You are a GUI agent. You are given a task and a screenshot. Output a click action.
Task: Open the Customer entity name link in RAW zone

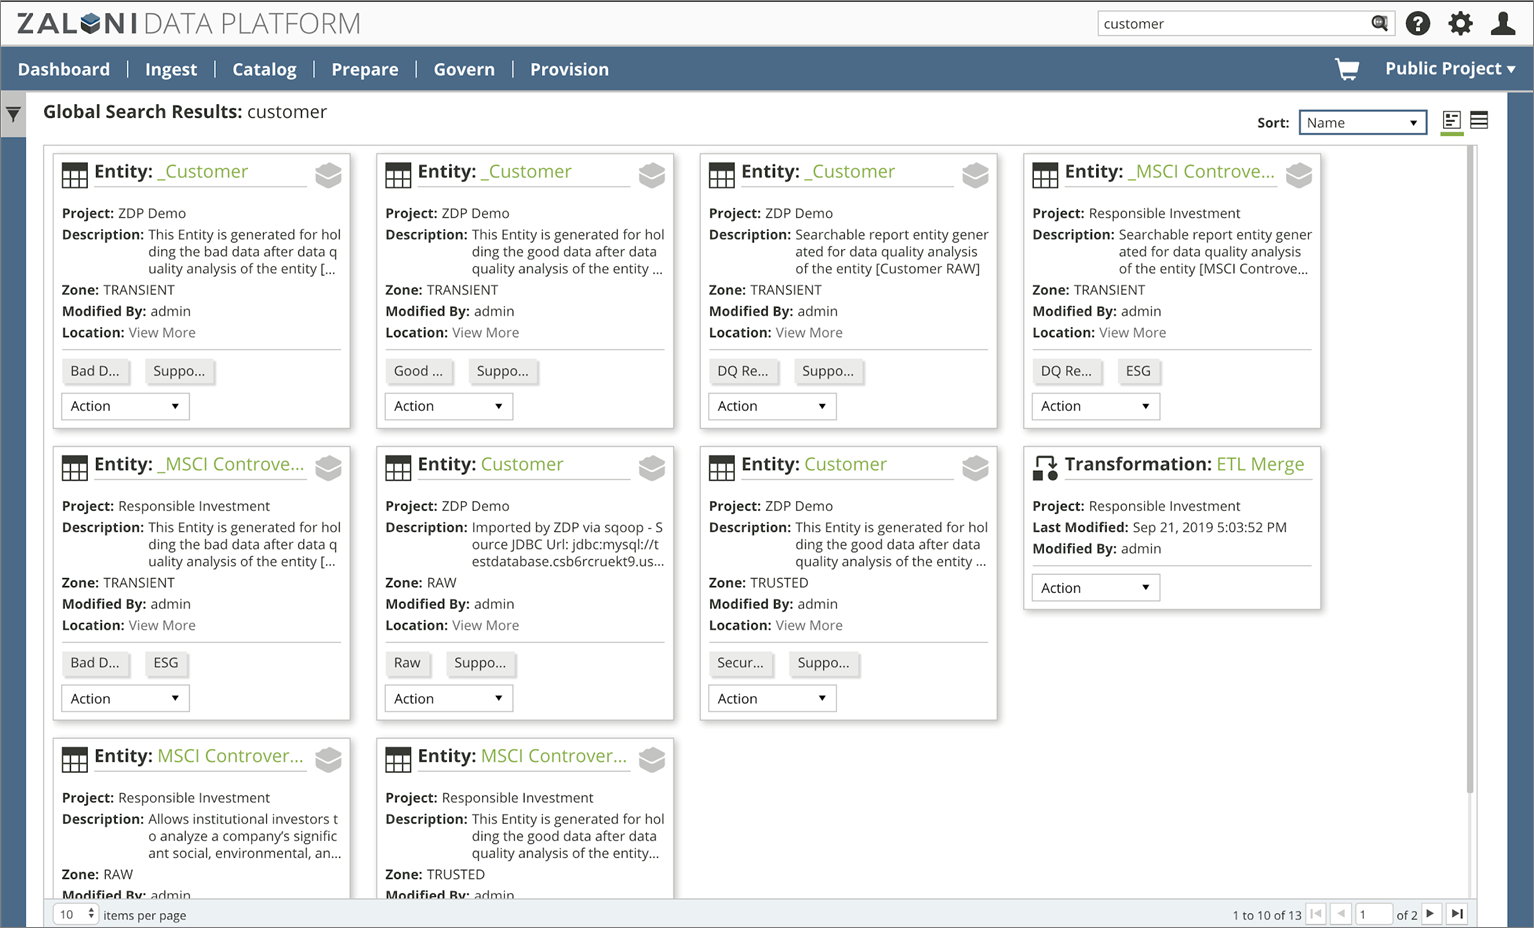[522, 464]
